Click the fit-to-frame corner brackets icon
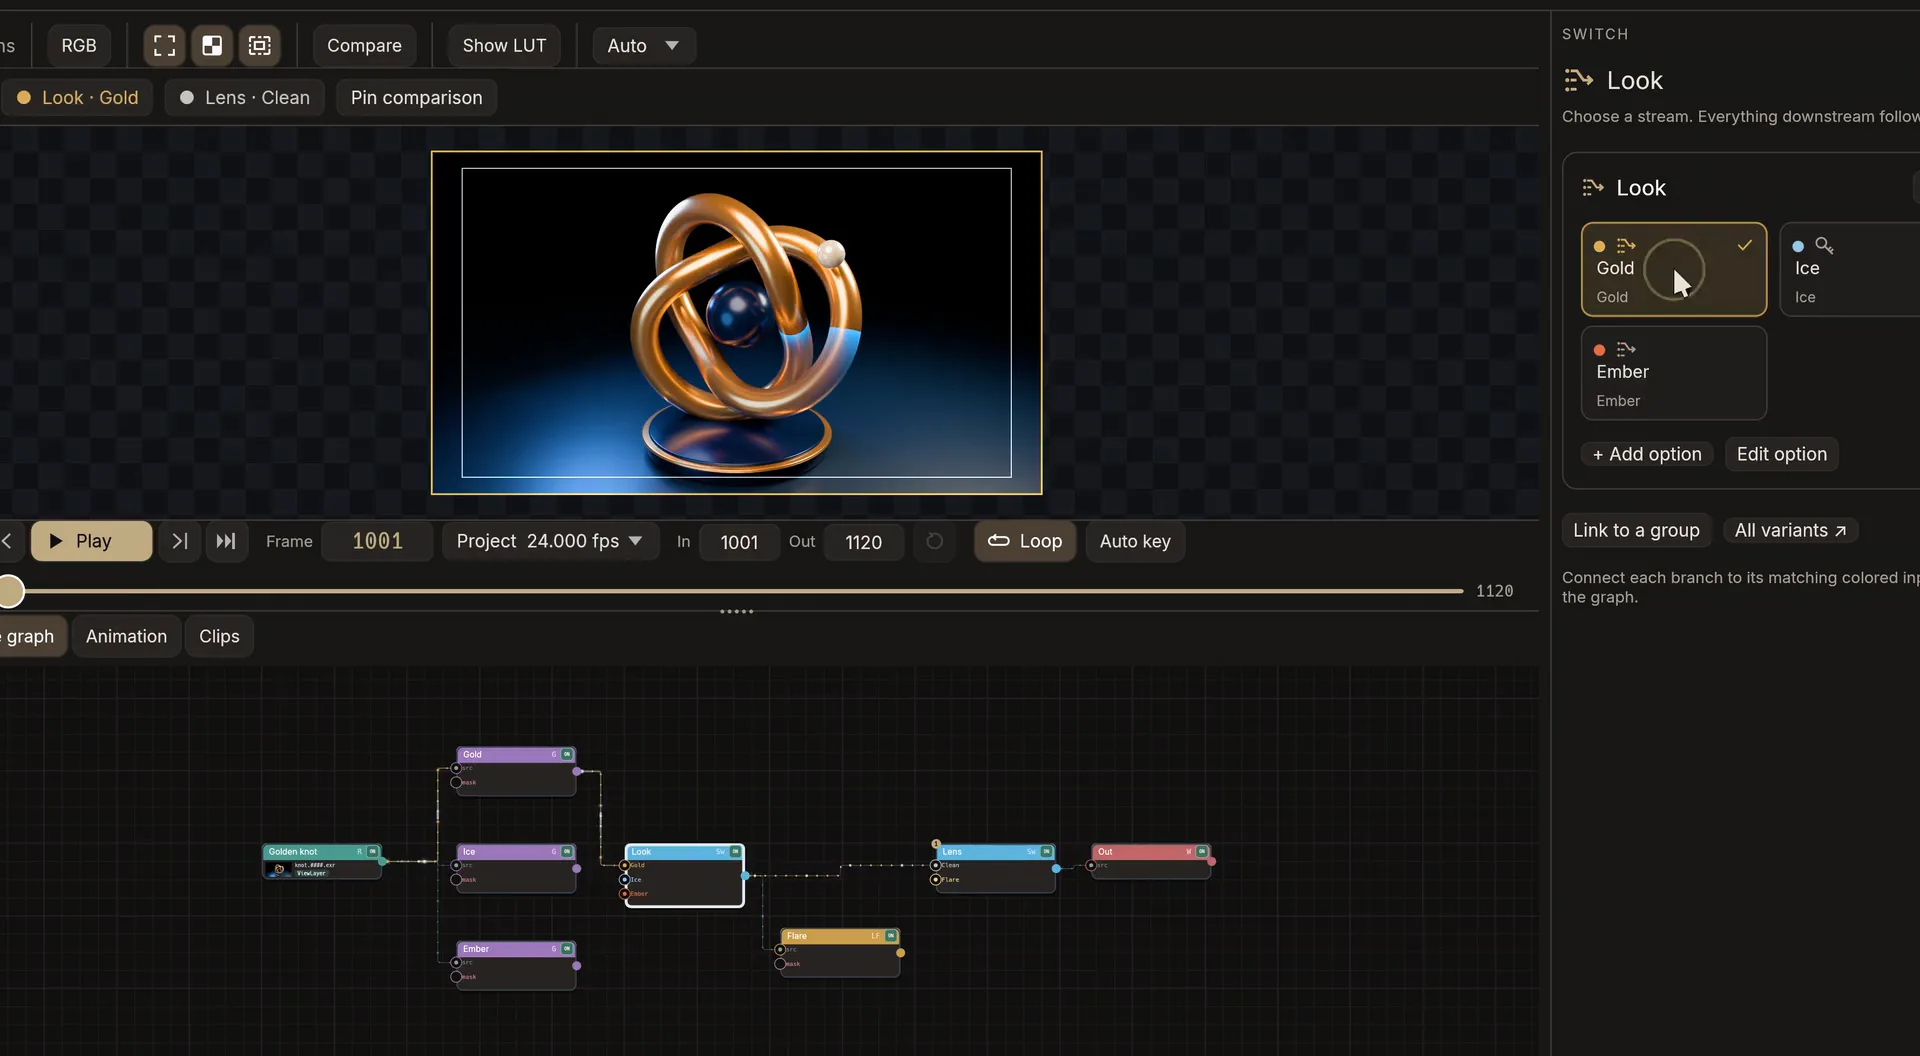Image resolution: width=1920 pixels, height=1056 pixels. [164, 45]
